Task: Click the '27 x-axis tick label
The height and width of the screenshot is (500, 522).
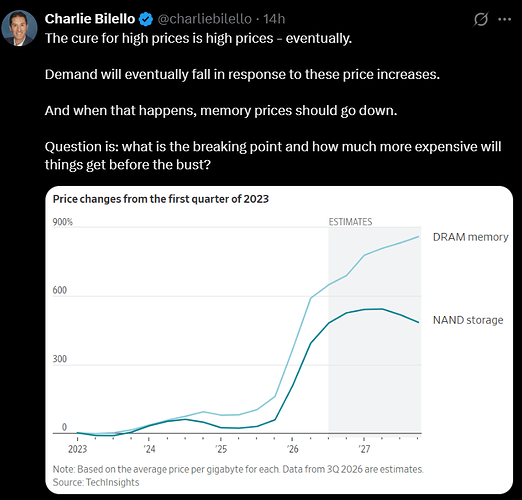Action: click(x=364, y=449)
